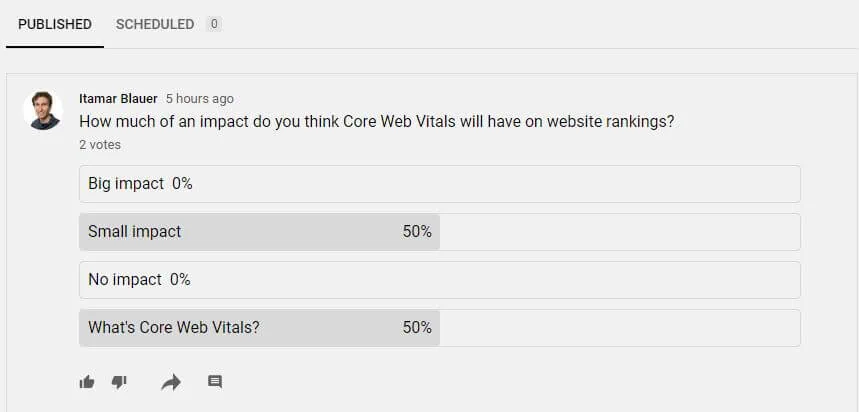859x412 pixels.
Task: Open the 5 hours ago timestamp link
Action: pos(200,99)
